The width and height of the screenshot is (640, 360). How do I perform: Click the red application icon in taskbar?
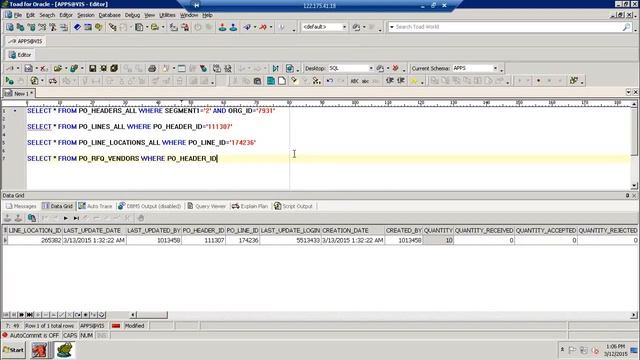40,350
